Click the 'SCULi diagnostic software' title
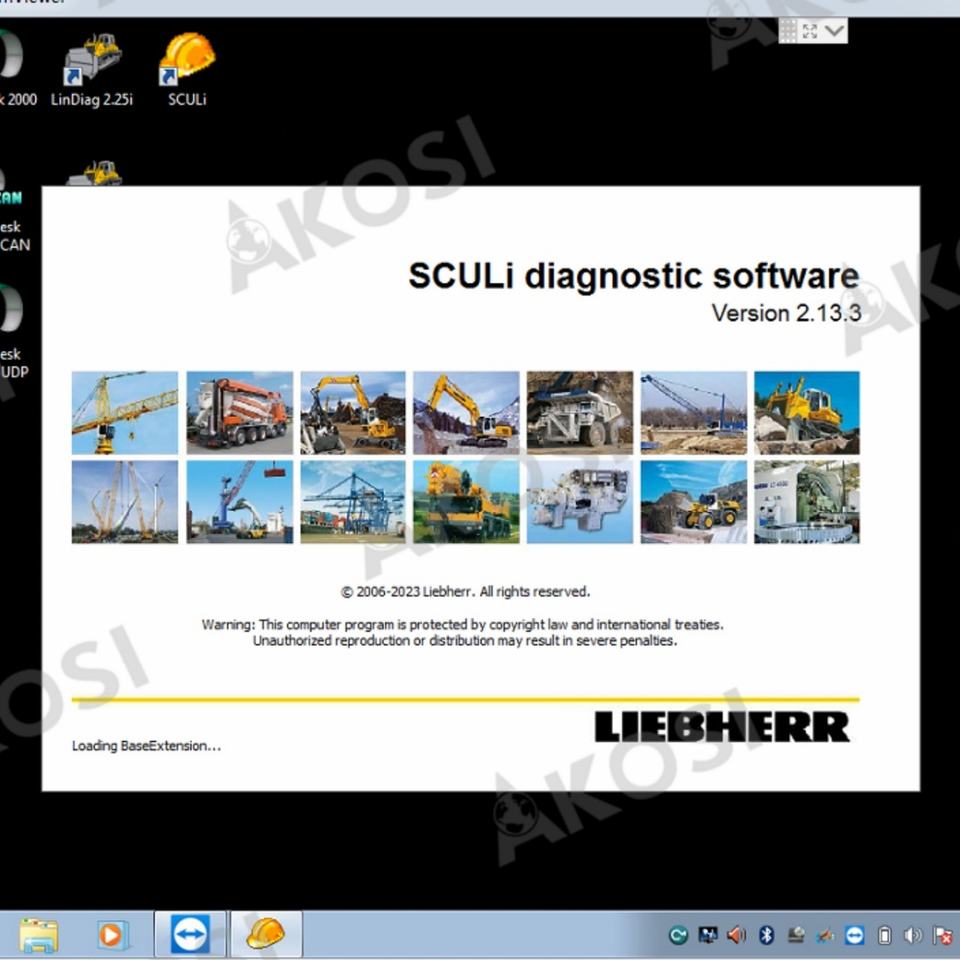960x960 pixels. tap(634, 276)
